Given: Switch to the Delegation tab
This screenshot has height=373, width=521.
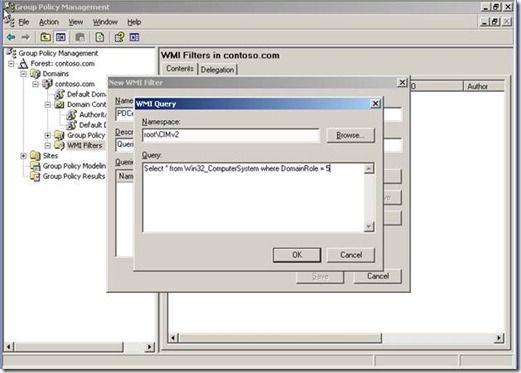Looking at the screenshot, I should point(217,70).
